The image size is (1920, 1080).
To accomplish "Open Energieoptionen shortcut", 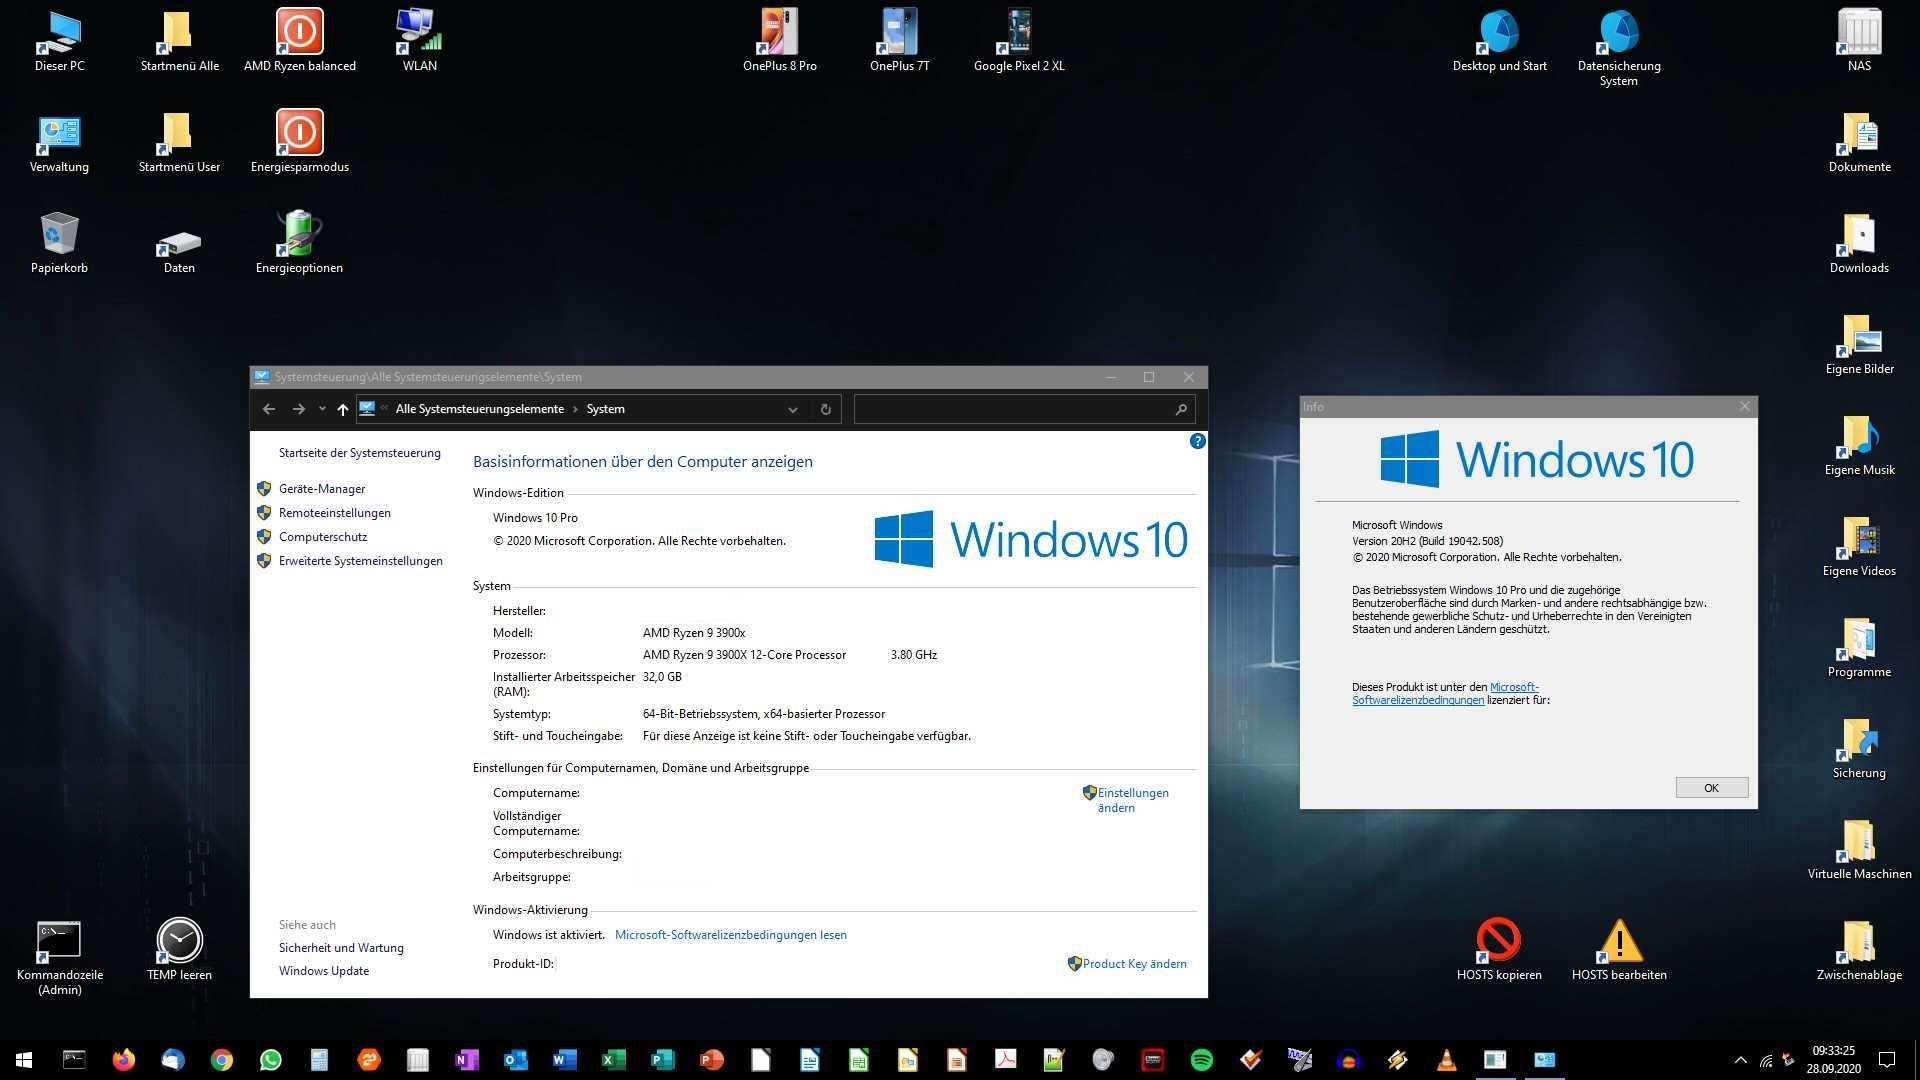I will pos(299,242).
